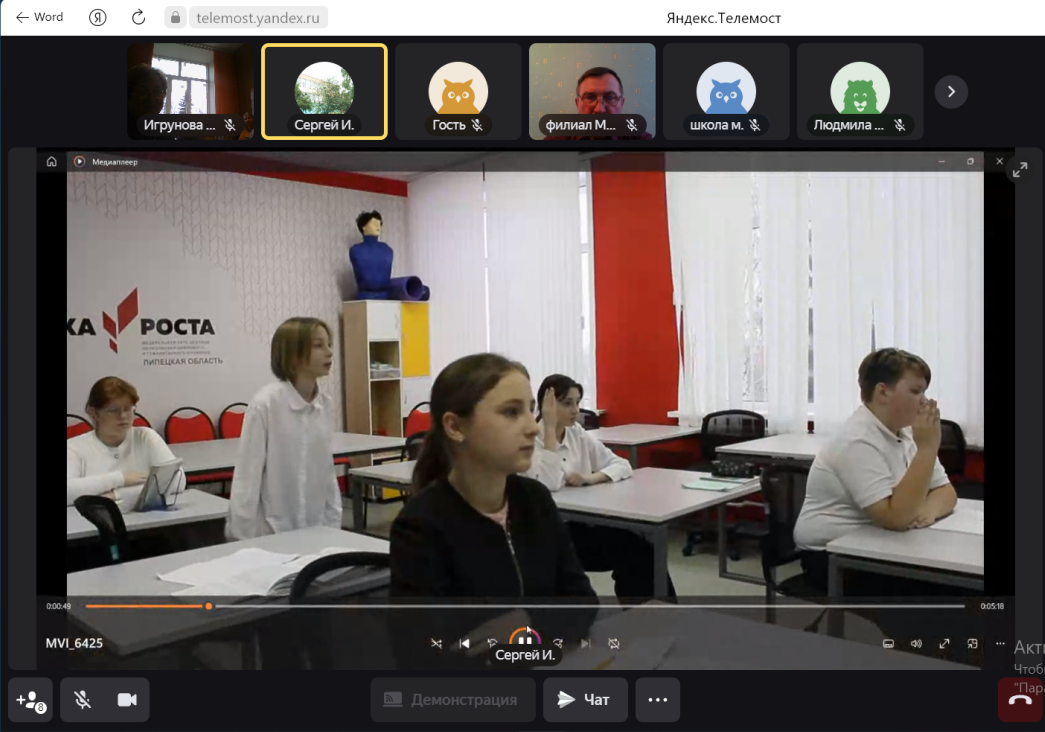Screen dimensions: 1045x732
Task: Select филиал М... participant video tile
Action: pyautogui.click(x=592, y=91)
